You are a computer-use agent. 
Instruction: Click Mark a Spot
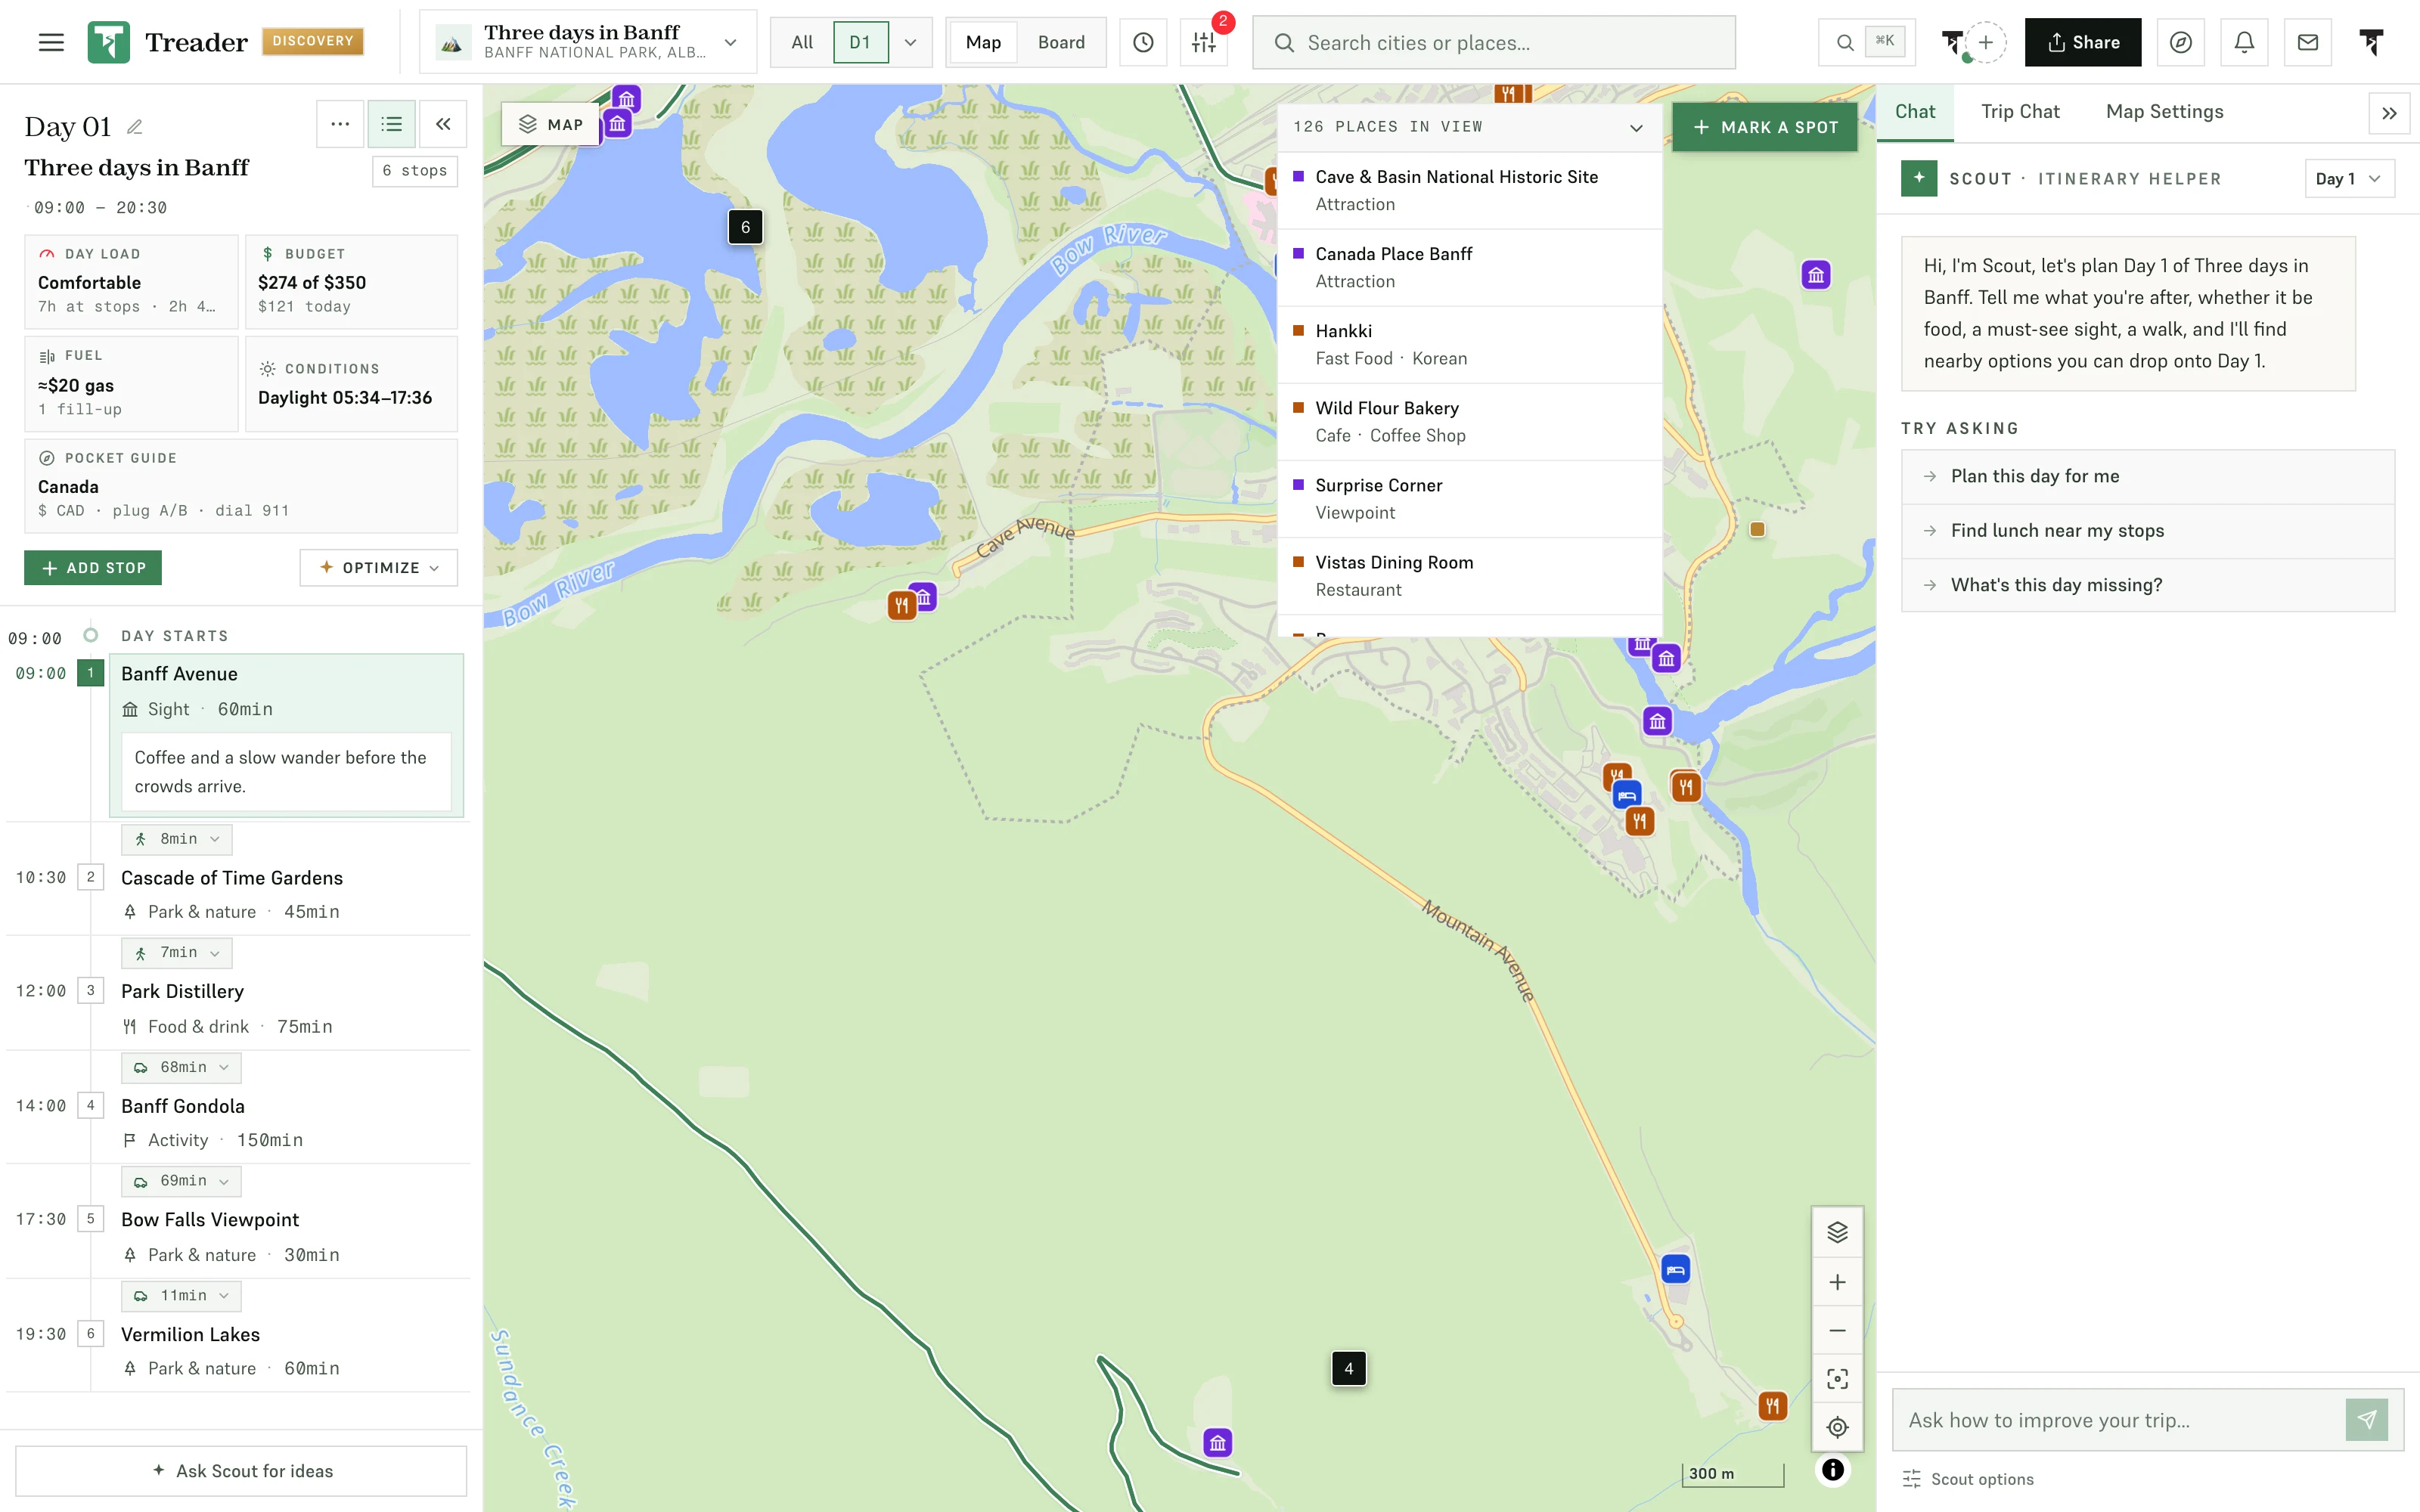(1765, 127)
